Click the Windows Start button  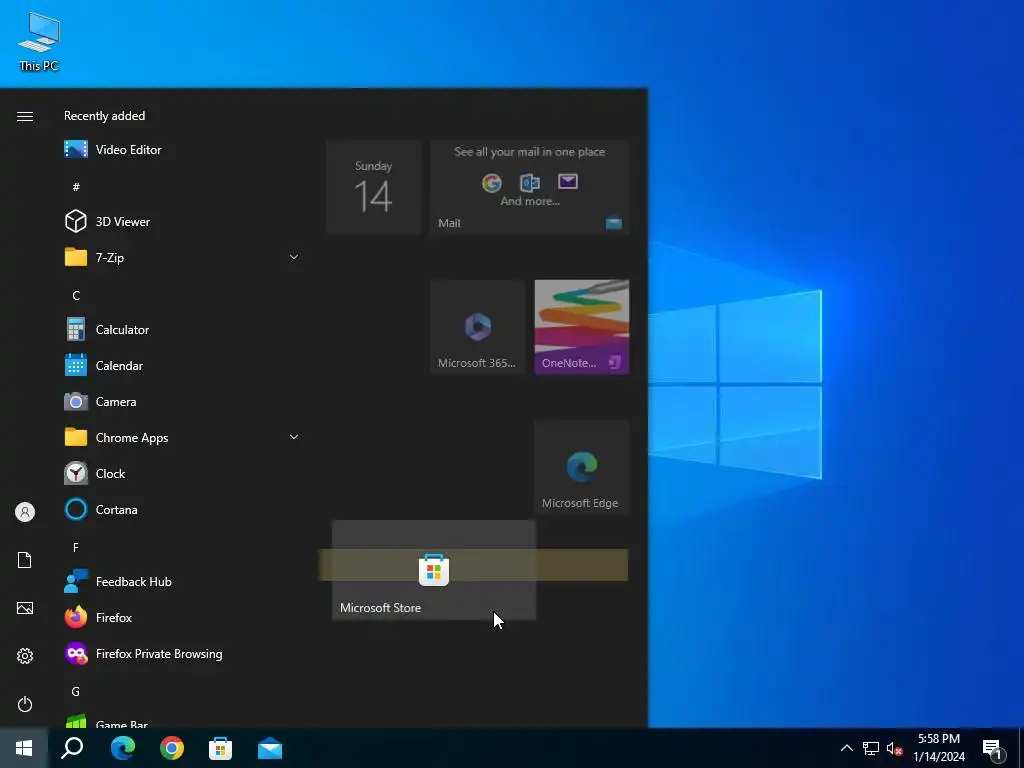coord(24,748)
